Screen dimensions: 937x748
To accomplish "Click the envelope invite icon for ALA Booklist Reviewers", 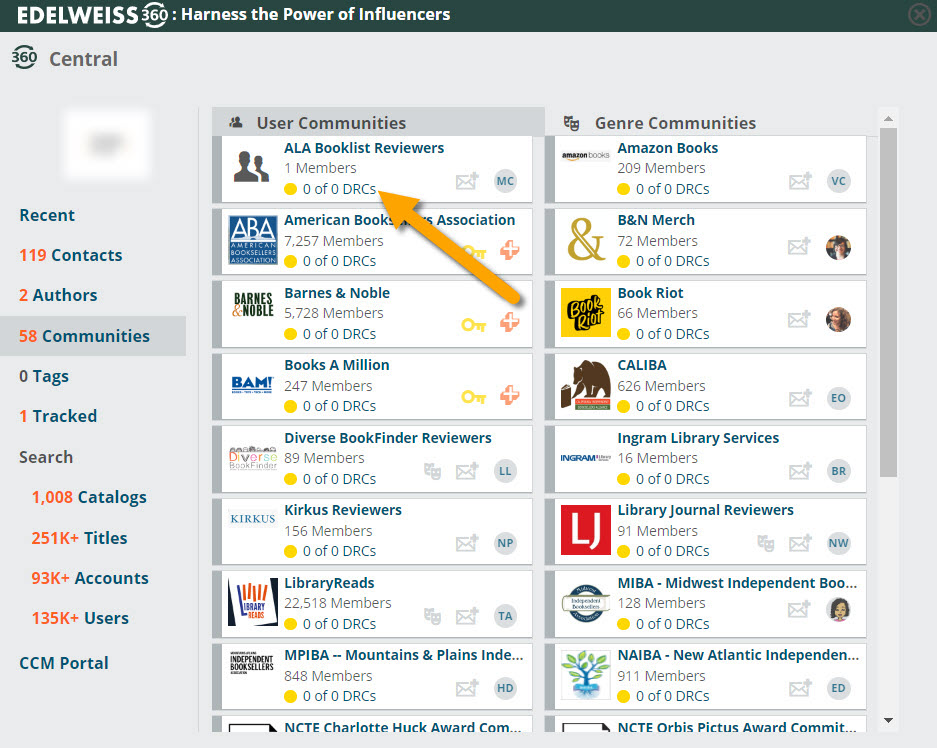I will (x=467, y=180).
